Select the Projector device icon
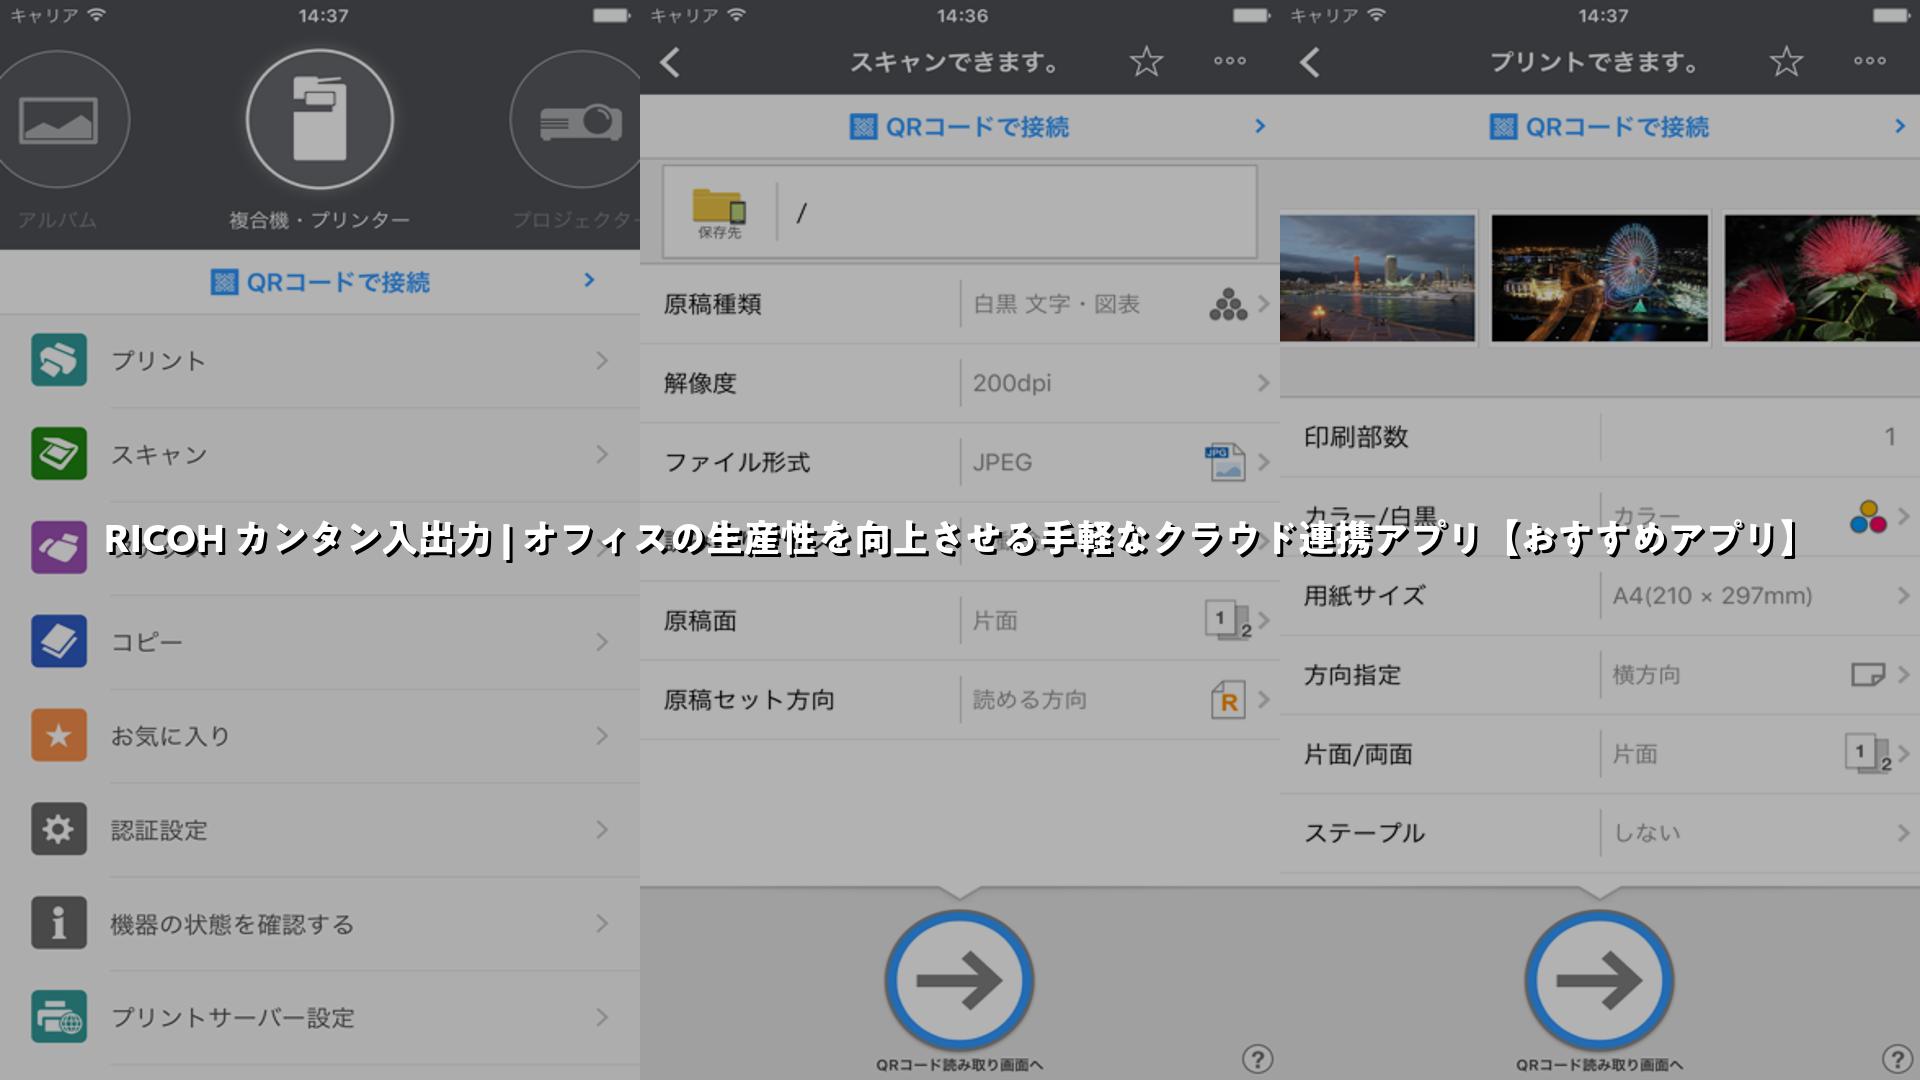 click(x=578, y=120)
